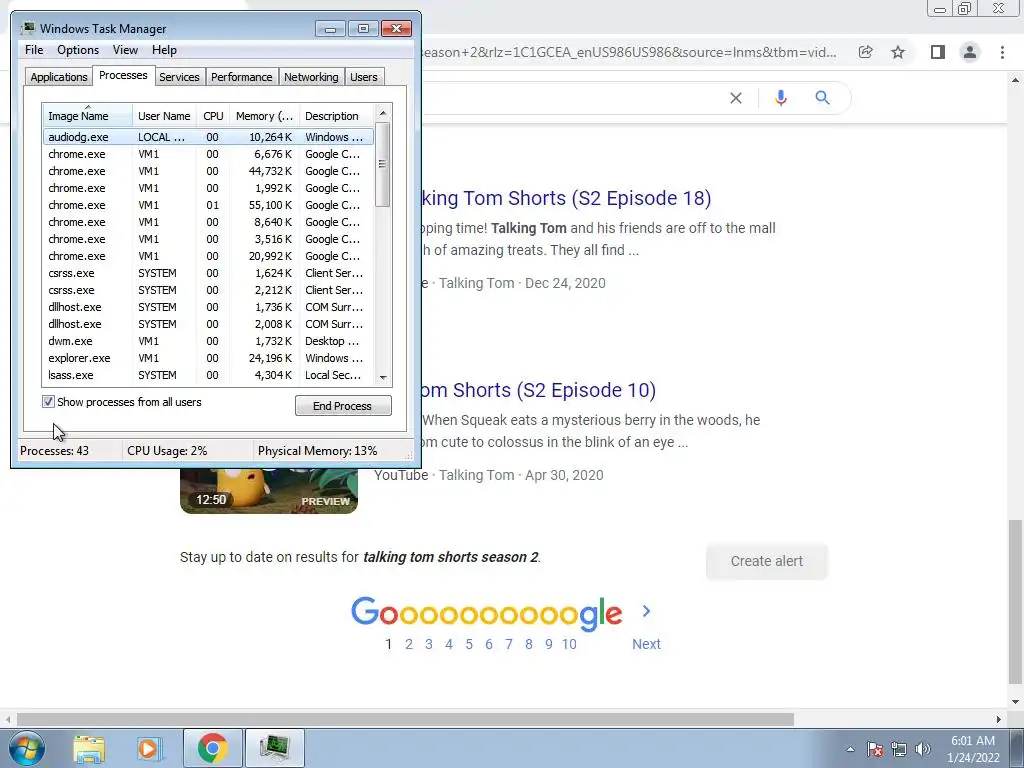Open the Options menu in Task Manager
This screenshot has width=1024, height=768.
78,50
